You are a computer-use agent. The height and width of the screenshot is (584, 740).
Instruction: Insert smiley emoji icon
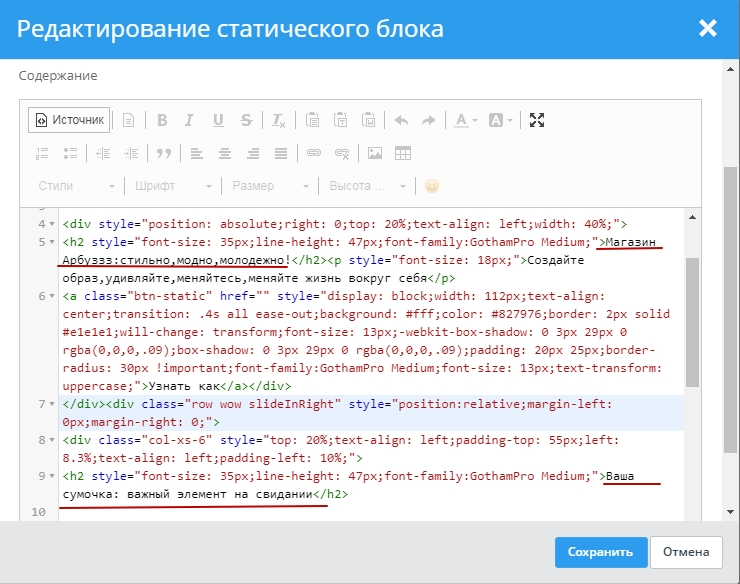click(432, 186)
